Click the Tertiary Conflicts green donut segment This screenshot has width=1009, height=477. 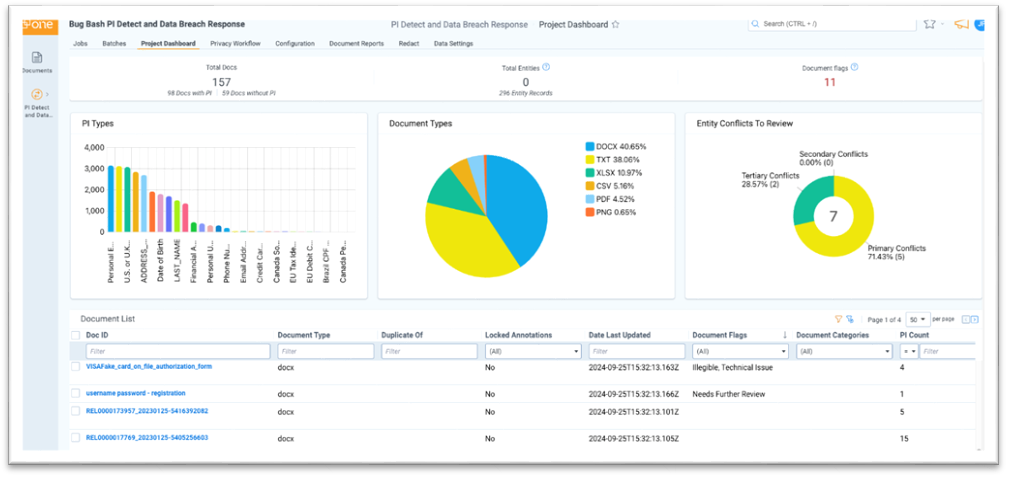804,200
